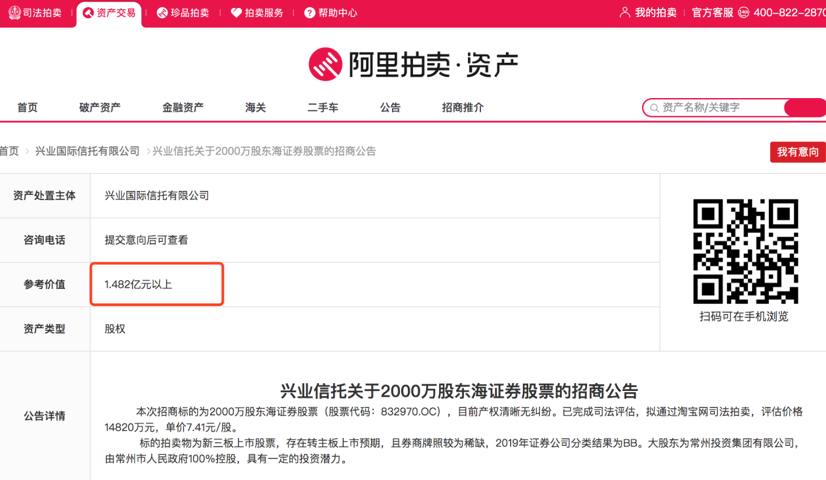Click the 珍品拍卖 gavel icon
This screenshot has width=826, height=480.
[162, 13]
